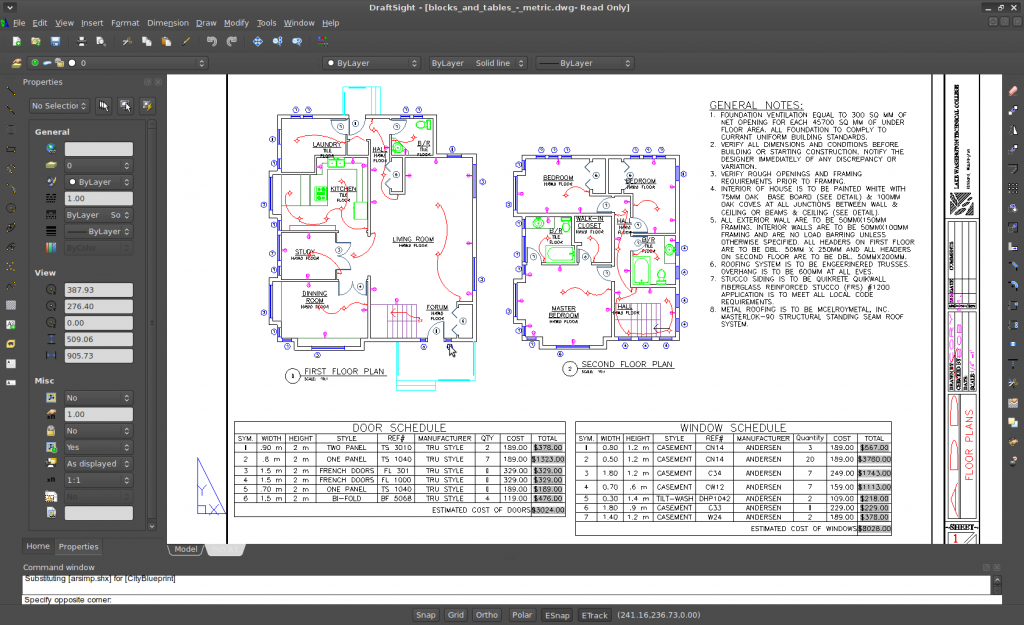Switch to the Model tab
The image size is (1024, 625).
click(x=185, y=549)
